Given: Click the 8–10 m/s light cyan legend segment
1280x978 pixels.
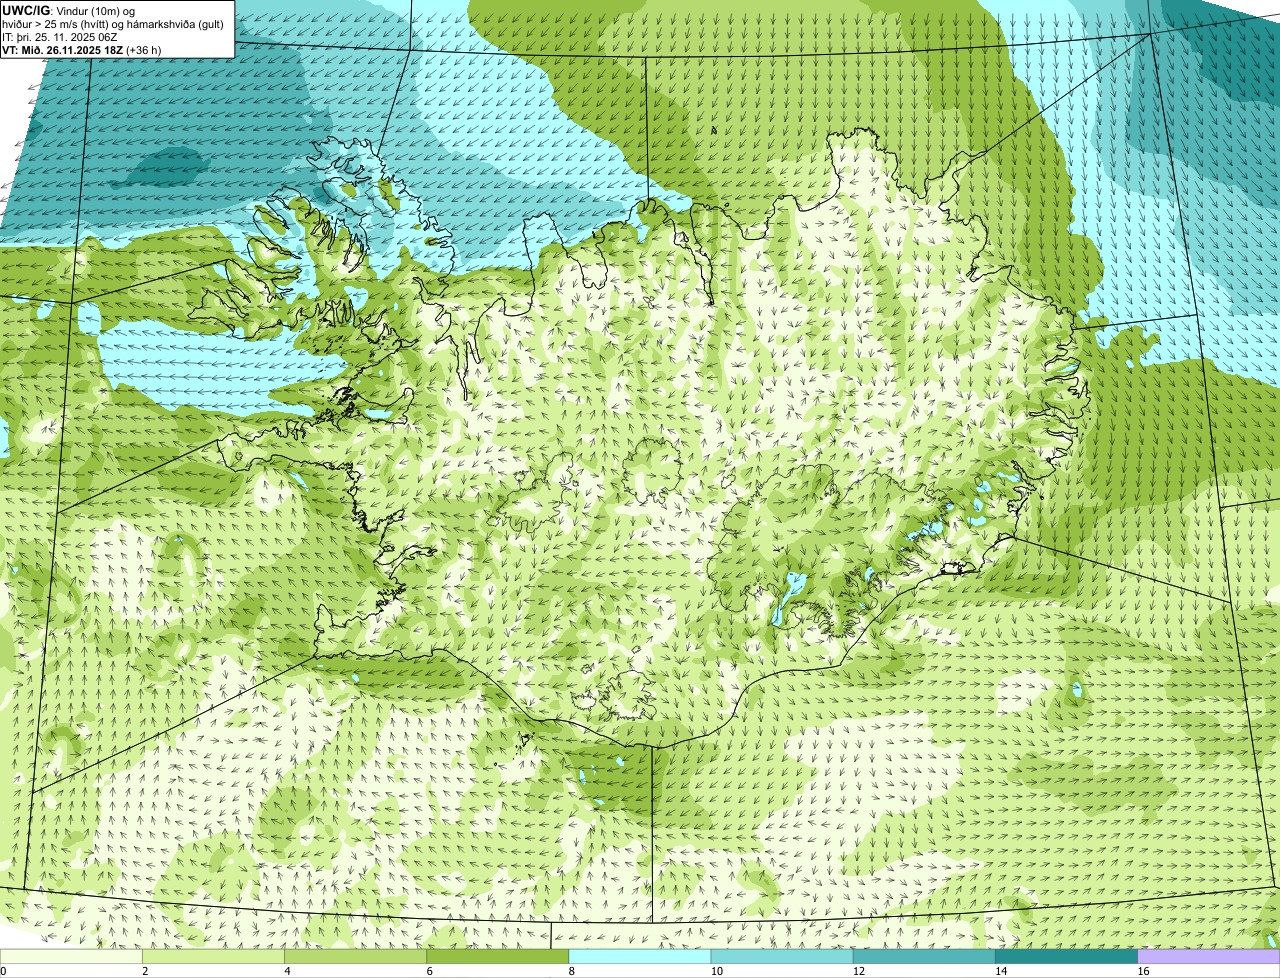Looking at the screenshot, I should (x=640, y=957).
